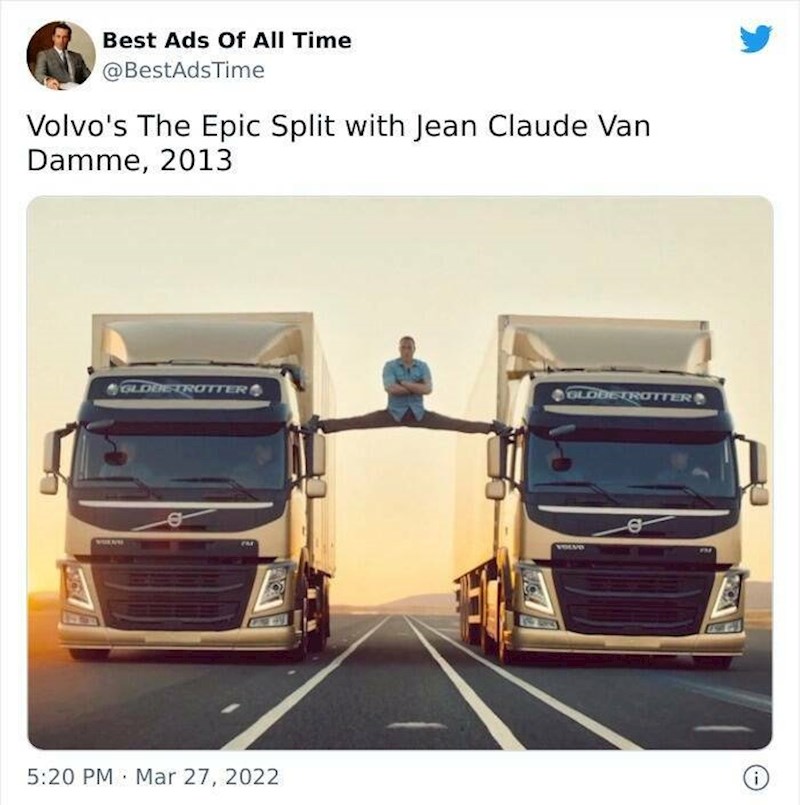Click the blue Twitter bird logo

click(x=756, y=39)
